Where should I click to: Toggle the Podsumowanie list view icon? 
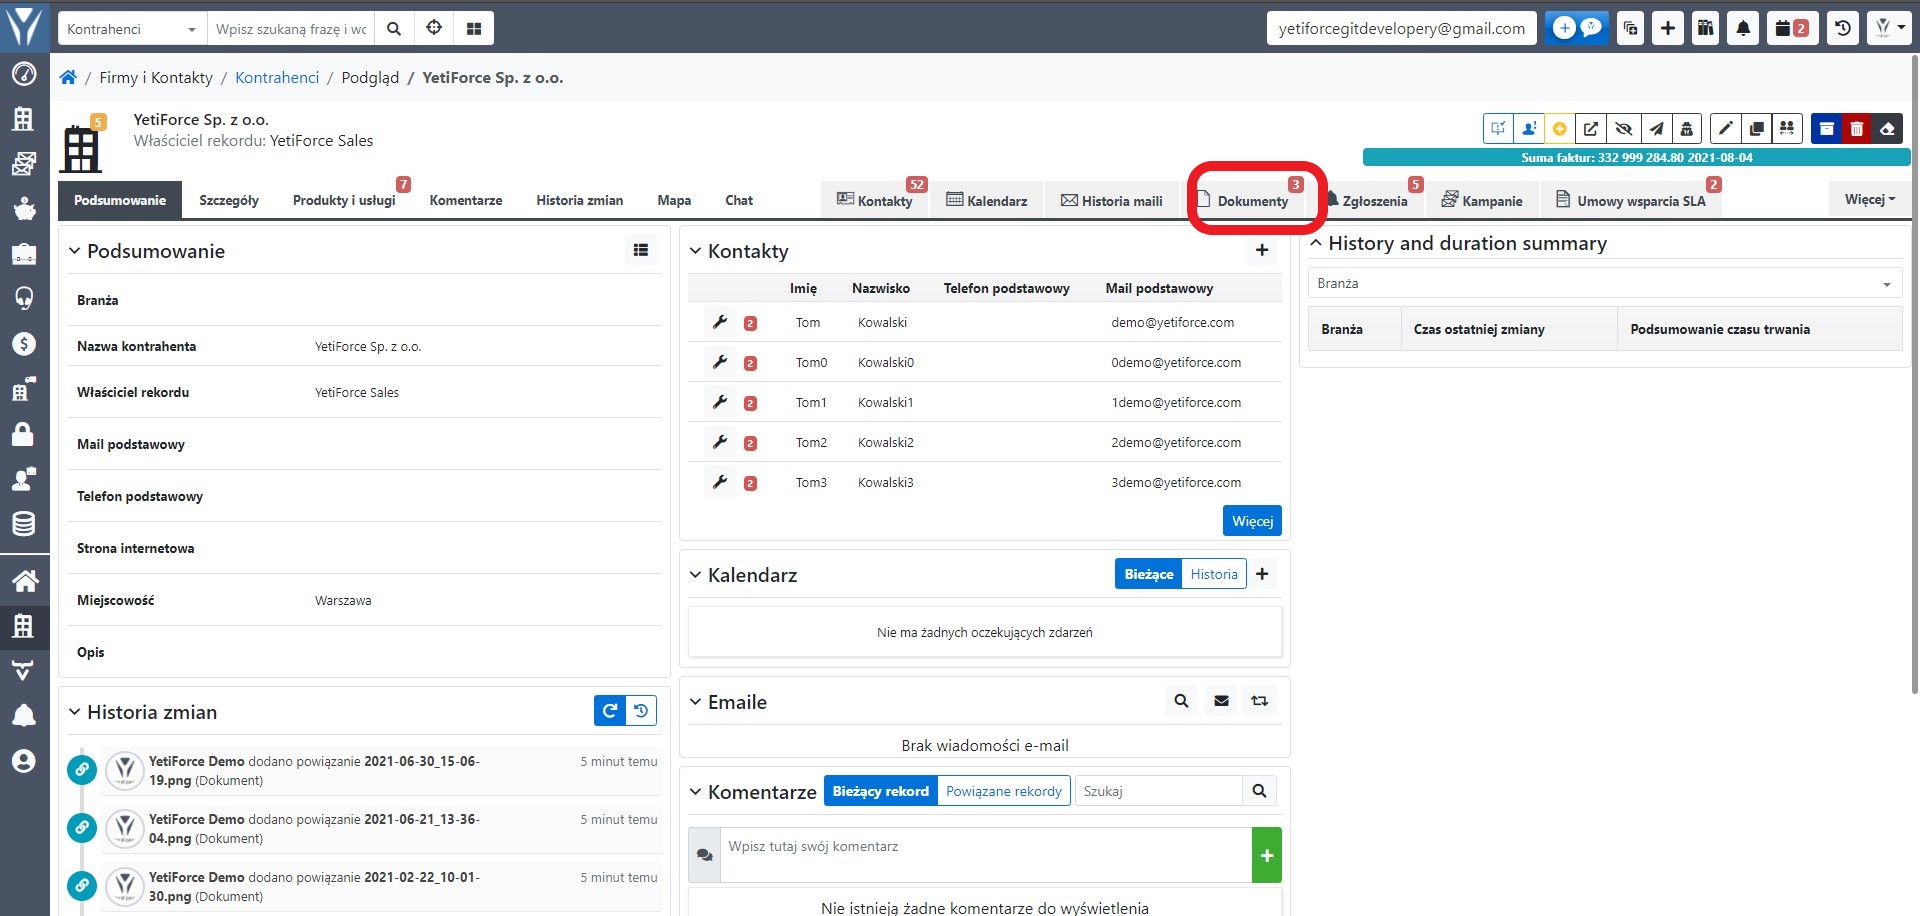coord(641,250)
